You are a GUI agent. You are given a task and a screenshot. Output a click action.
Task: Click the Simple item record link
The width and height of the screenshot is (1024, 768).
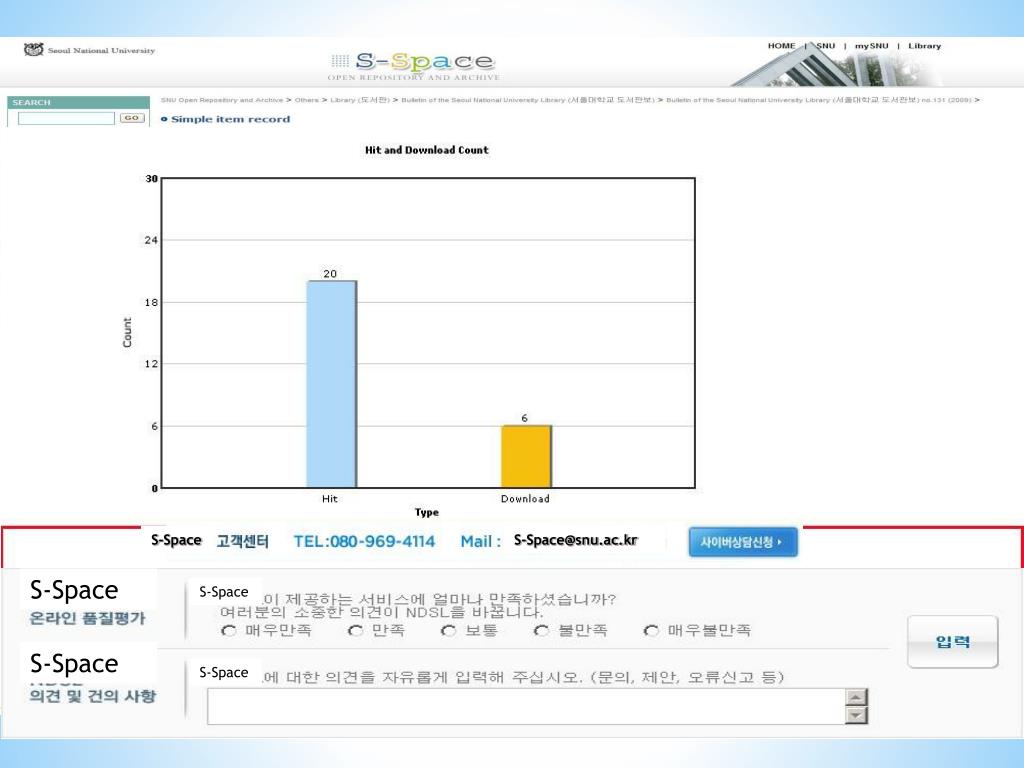tap(230, 119)
